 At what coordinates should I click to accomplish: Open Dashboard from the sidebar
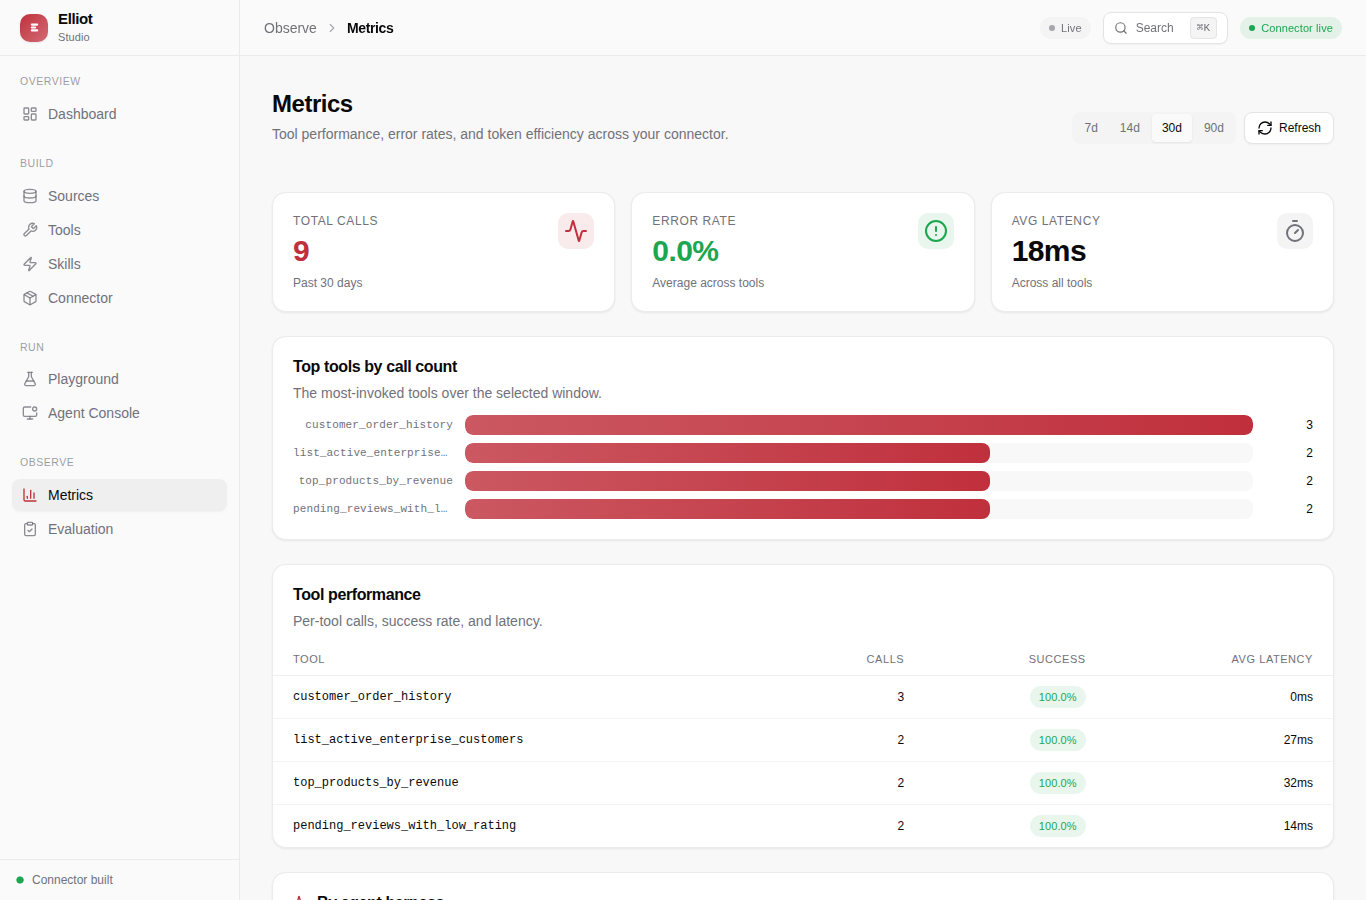click(120, 114)
